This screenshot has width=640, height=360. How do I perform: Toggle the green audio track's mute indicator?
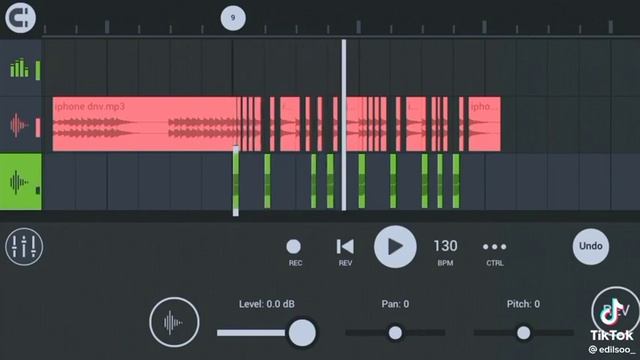(38, 190)
